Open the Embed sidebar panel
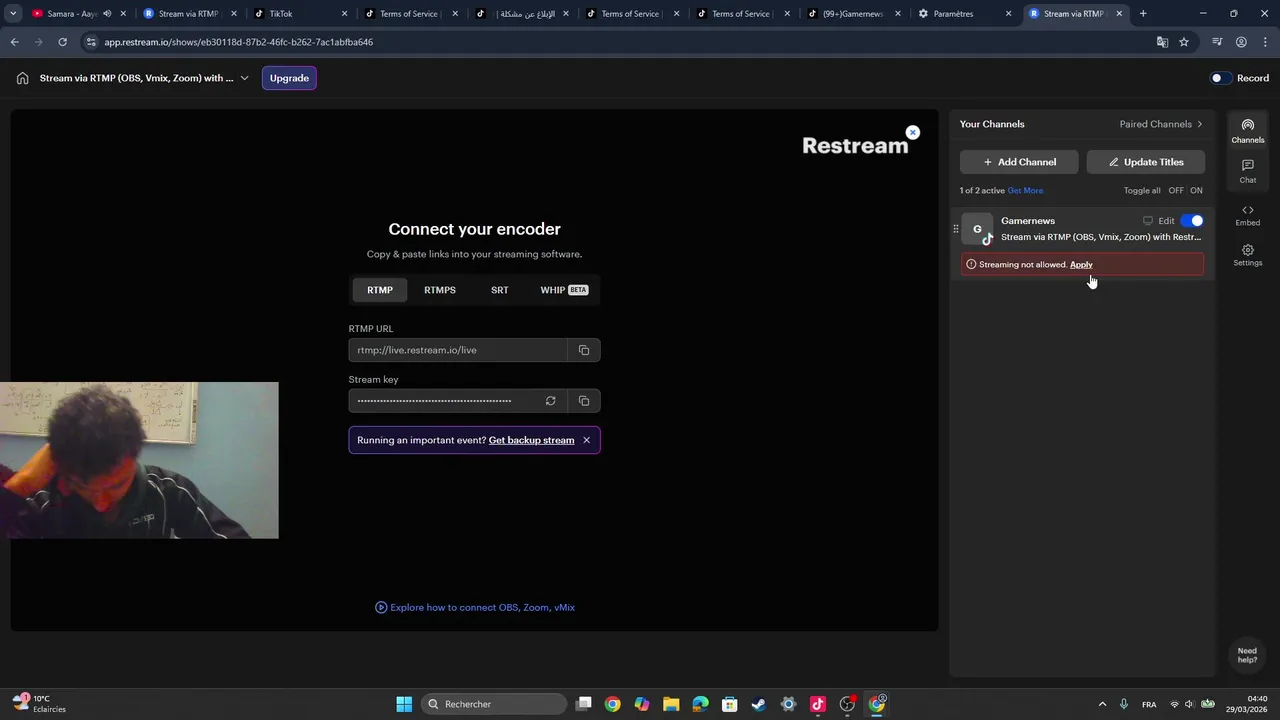Screen dimensions: 1280x720 pos(1247,215)
